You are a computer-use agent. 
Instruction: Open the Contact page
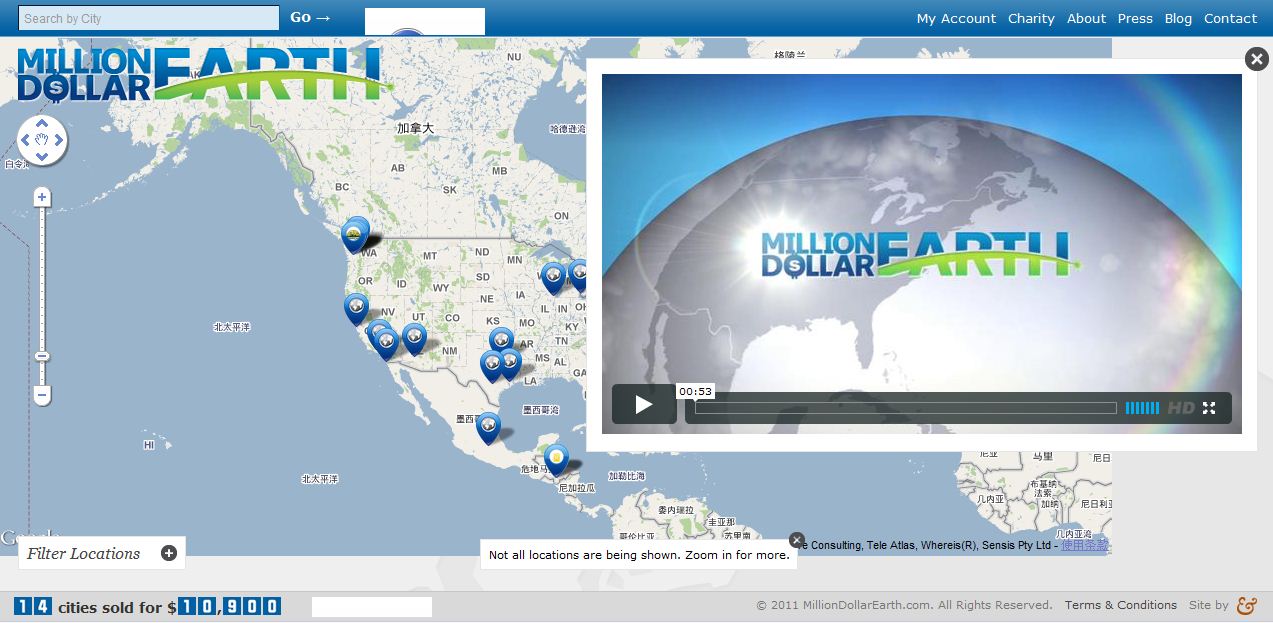(x=1230, y=18)
